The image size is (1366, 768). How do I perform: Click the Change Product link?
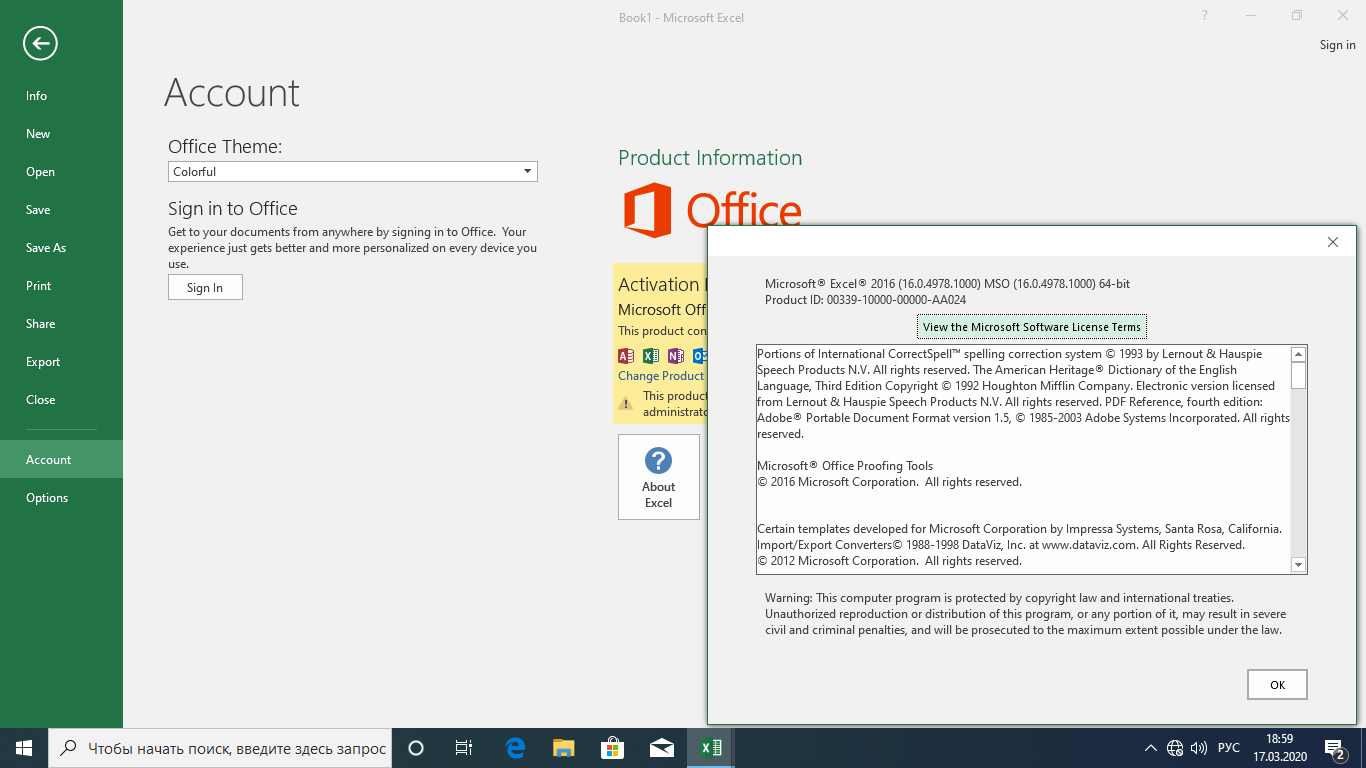(661, 376)
